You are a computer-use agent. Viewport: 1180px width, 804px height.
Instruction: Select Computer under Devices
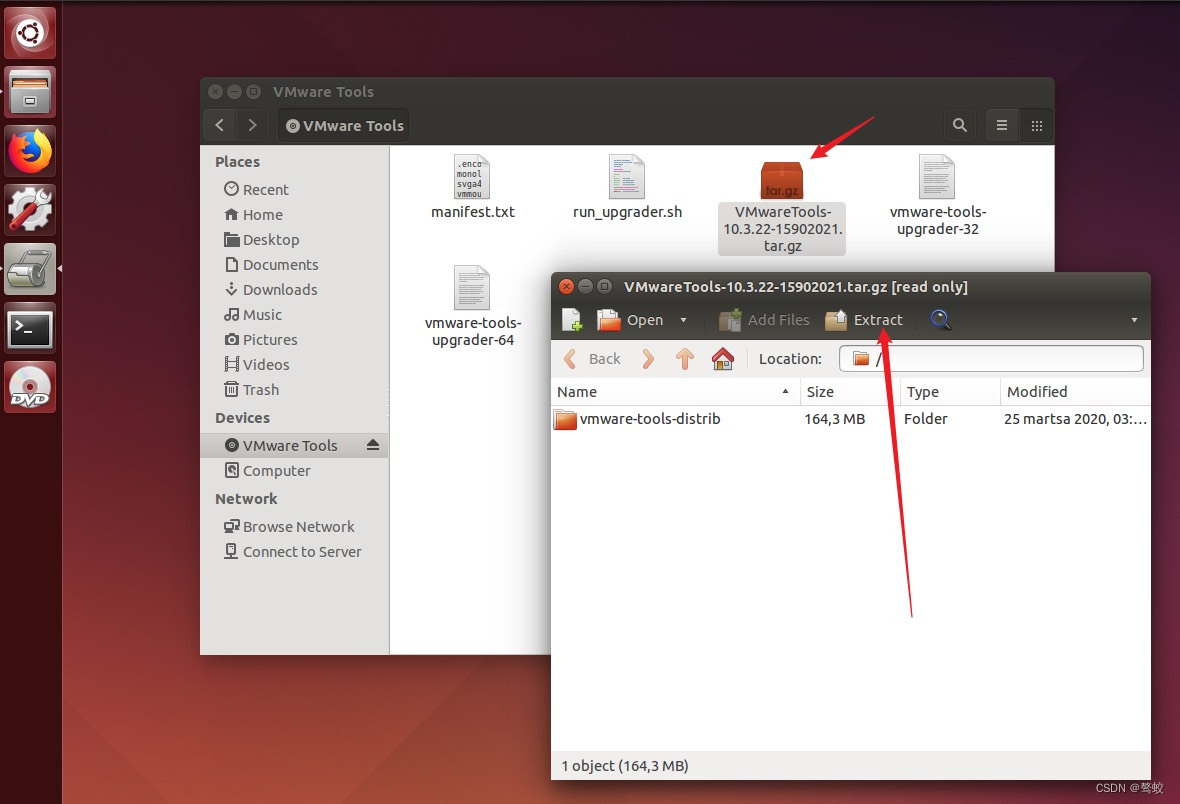tap(268, 471)
